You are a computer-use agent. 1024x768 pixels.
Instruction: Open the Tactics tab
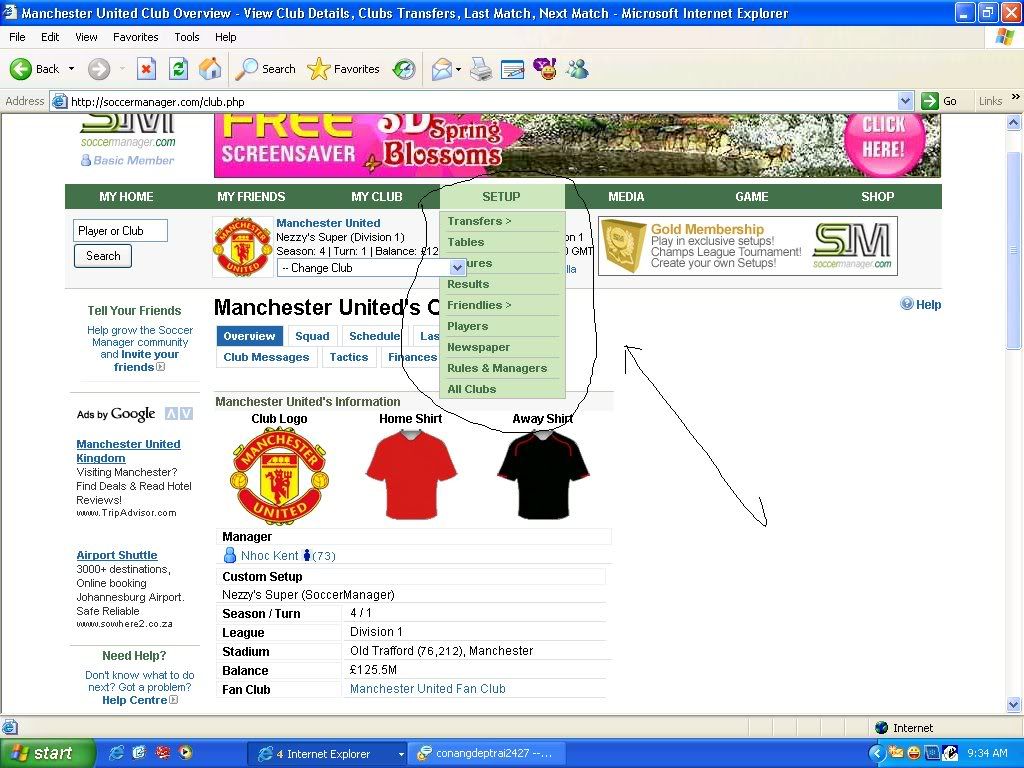pyautogui.click(x=349, y=357)
